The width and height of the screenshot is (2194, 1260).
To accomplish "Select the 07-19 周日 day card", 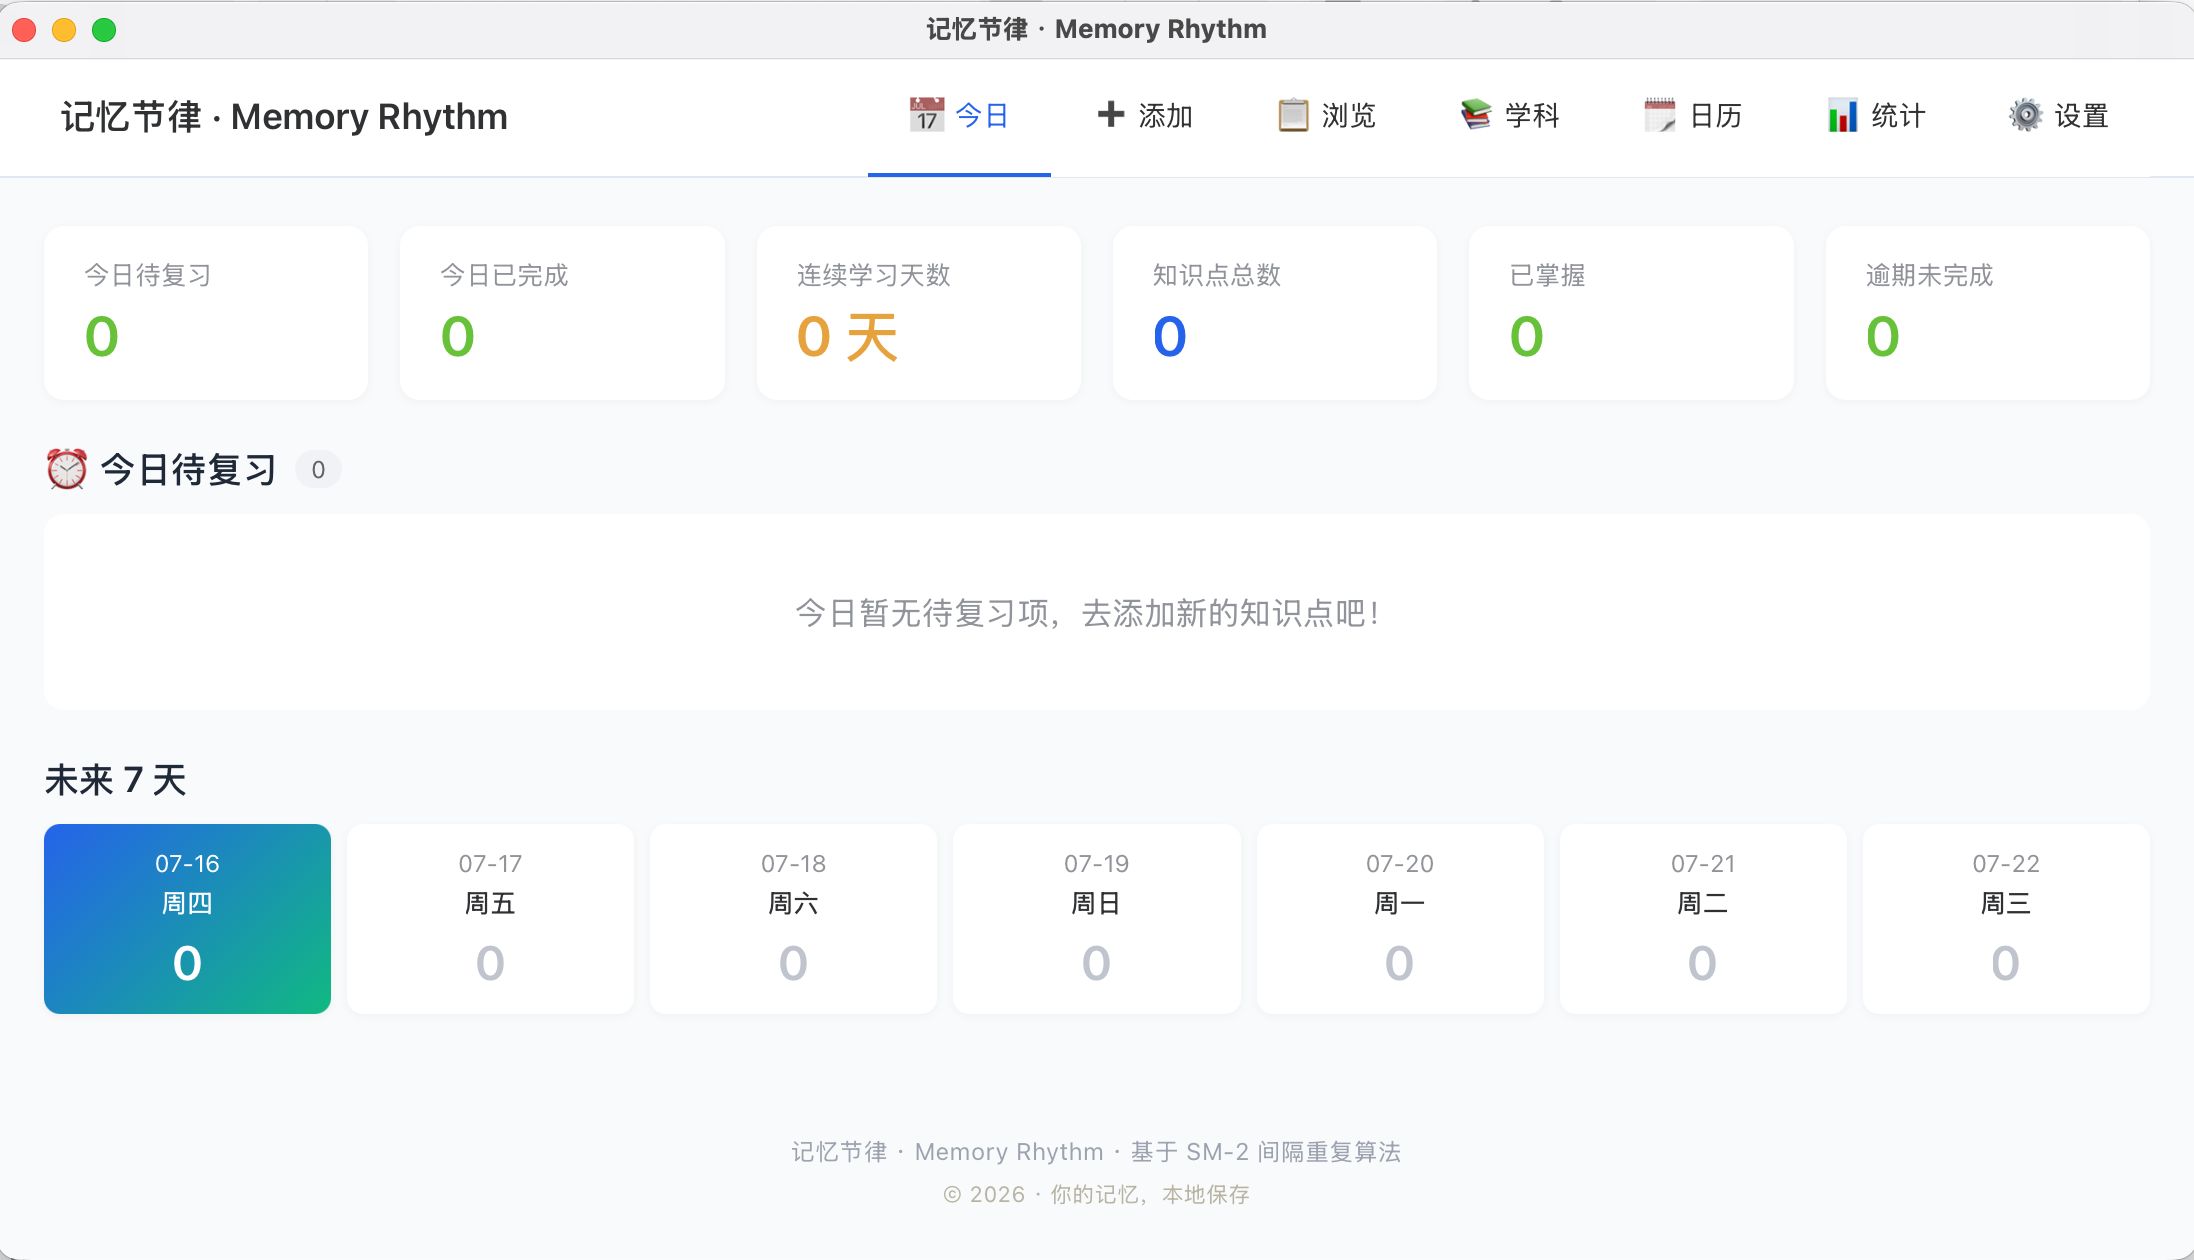I will [x=1096, y=919].
